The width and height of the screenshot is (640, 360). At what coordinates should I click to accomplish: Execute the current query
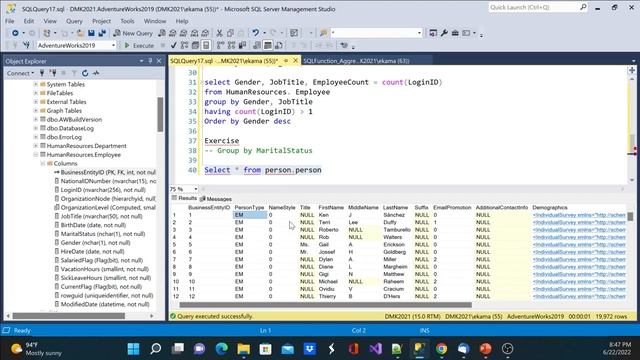139,45
